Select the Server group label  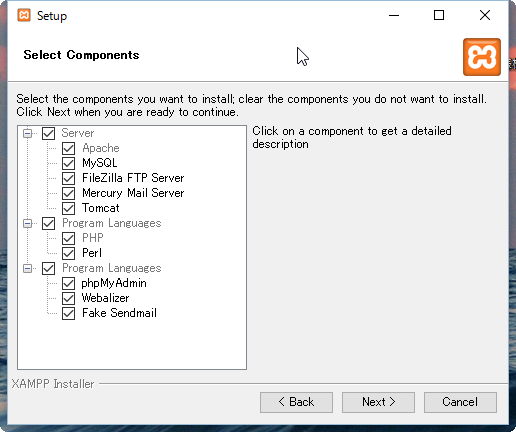coord(78,133)
